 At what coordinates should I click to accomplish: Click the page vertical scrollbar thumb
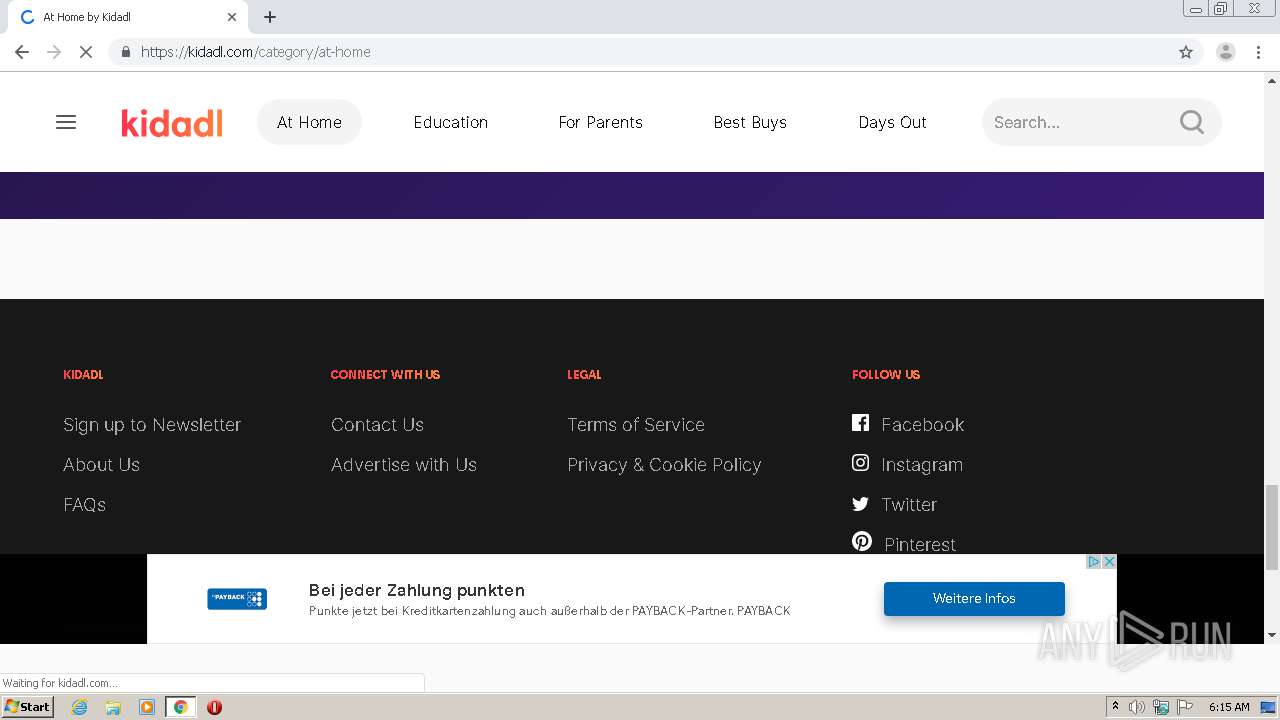(x=1272, y=526)
